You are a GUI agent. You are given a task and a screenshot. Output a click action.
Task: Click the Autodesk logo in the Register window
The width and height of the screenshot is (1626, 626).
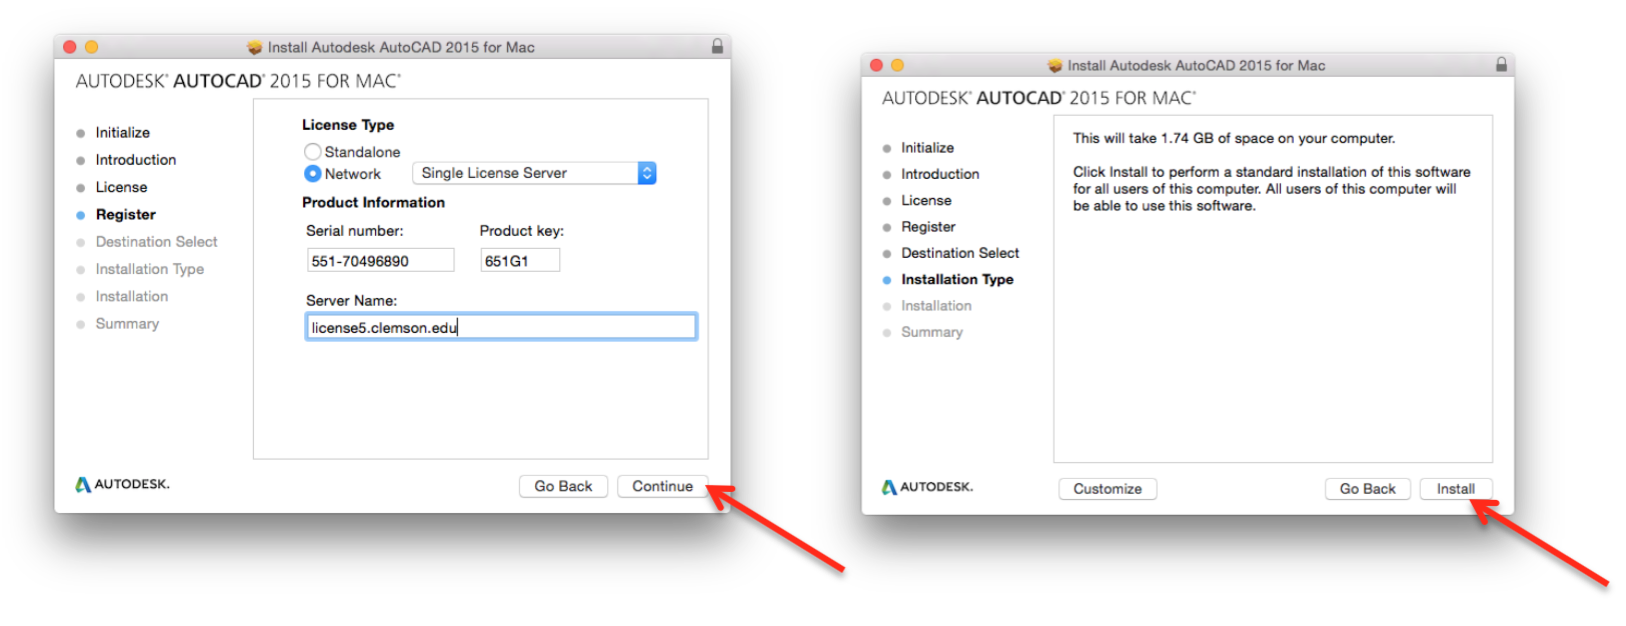tap(123, 484)
